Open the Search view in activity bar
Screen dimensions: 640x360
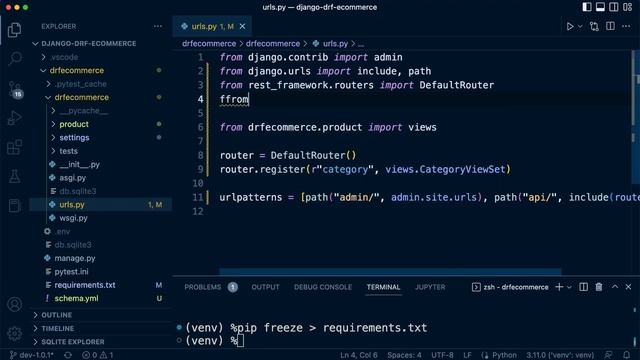[14, 58]
